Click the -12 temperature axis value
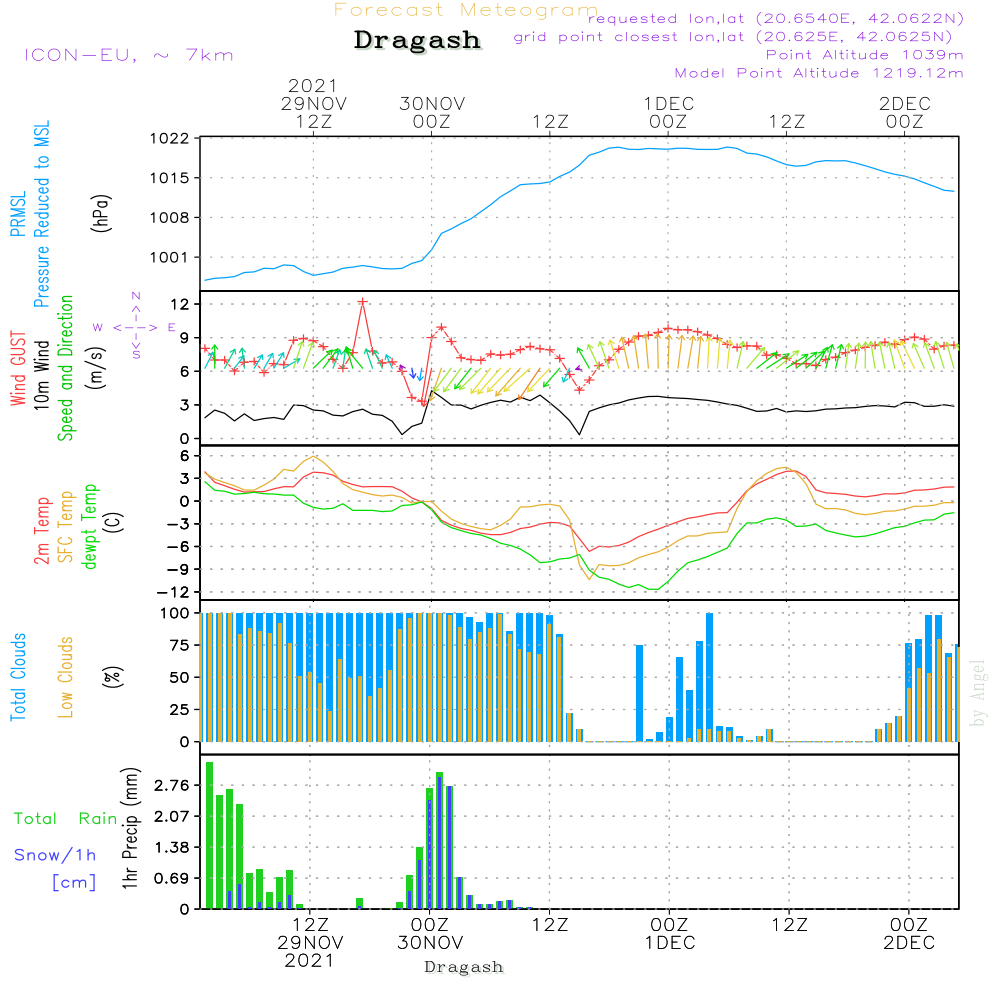The height and width of the screenshot is (1000, 1000). (x=173, y=592)
